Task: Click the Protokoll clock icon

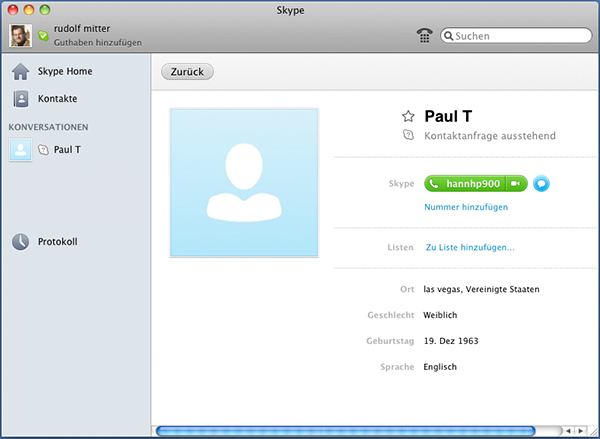Action: tap(21, 242)
